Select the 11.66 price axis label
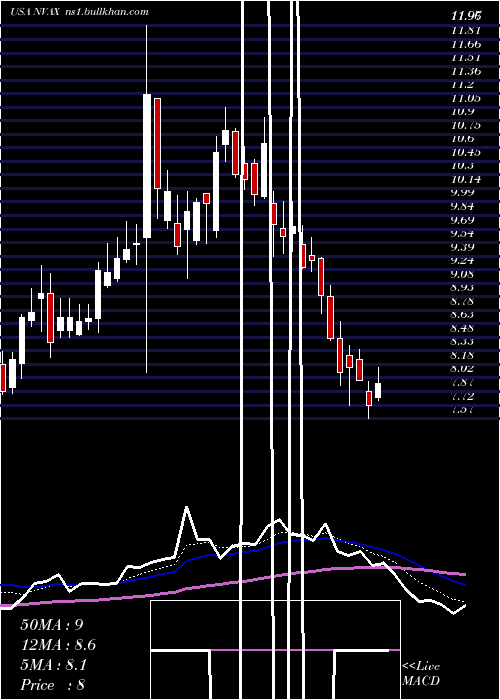This screenshot has width=500, height=700. click(x=466, y=44)
